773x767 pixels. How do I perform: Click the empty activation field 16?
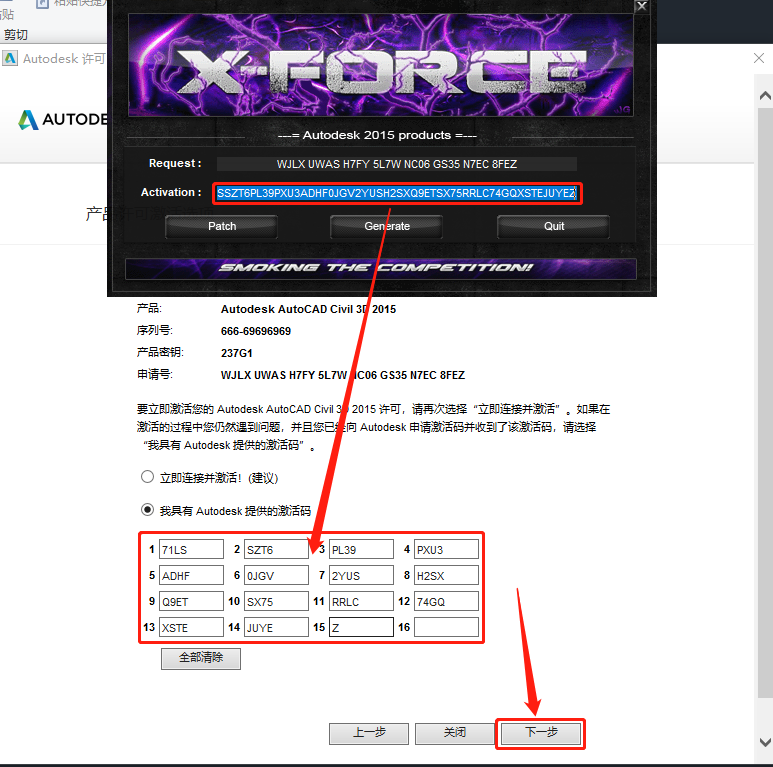pyautogui.click(x=446, y=628)
